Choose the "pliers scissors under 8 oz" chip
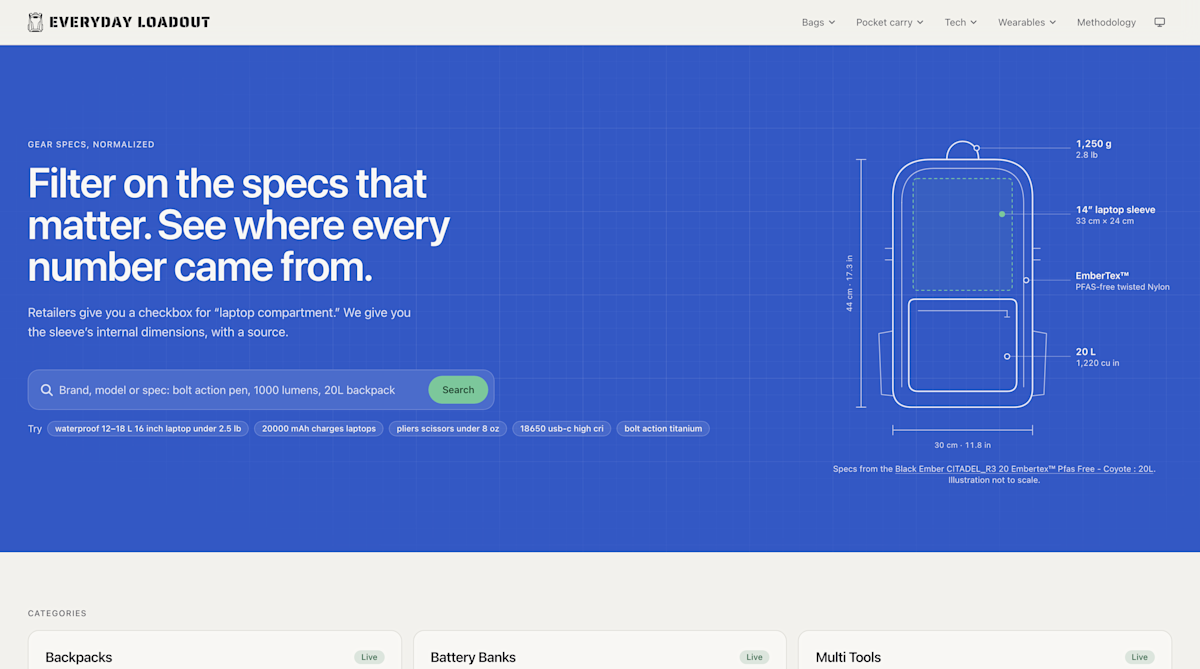The height and width of the screenshot is (669, 1200). [x=448, y=429]
